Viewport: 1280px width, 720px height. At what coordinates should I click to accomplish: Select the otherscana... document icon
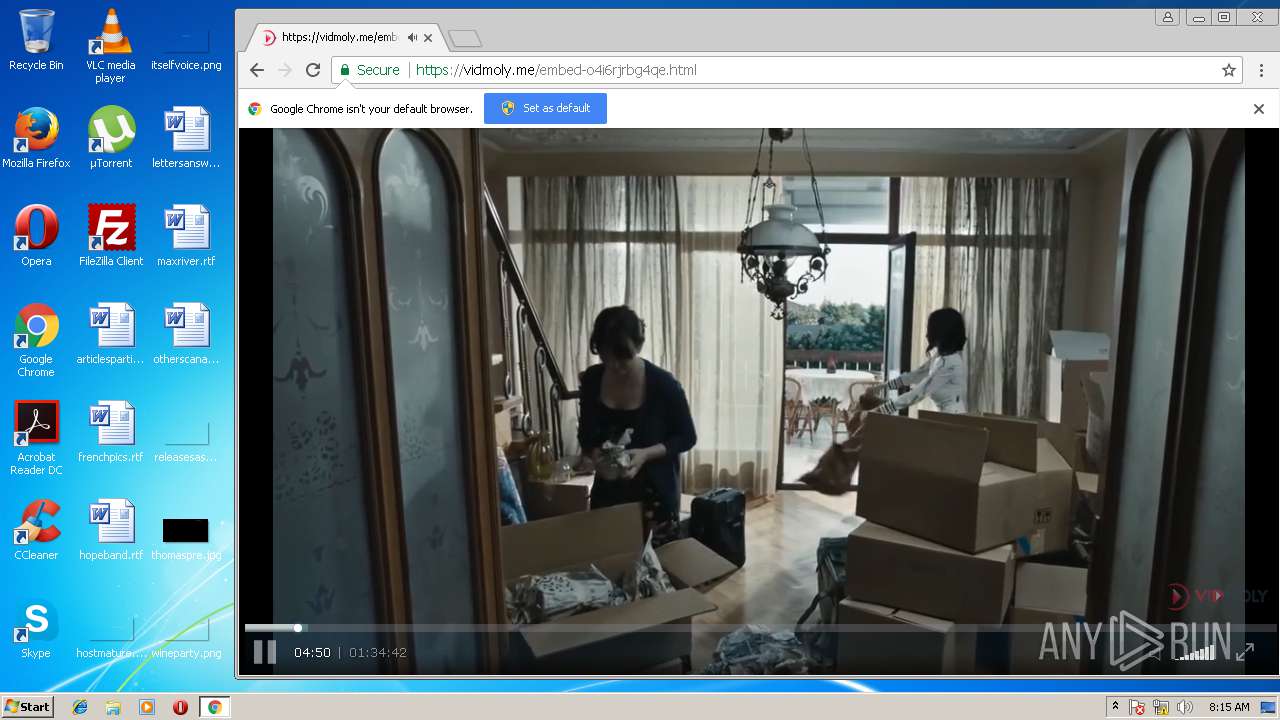click(186, 334)
